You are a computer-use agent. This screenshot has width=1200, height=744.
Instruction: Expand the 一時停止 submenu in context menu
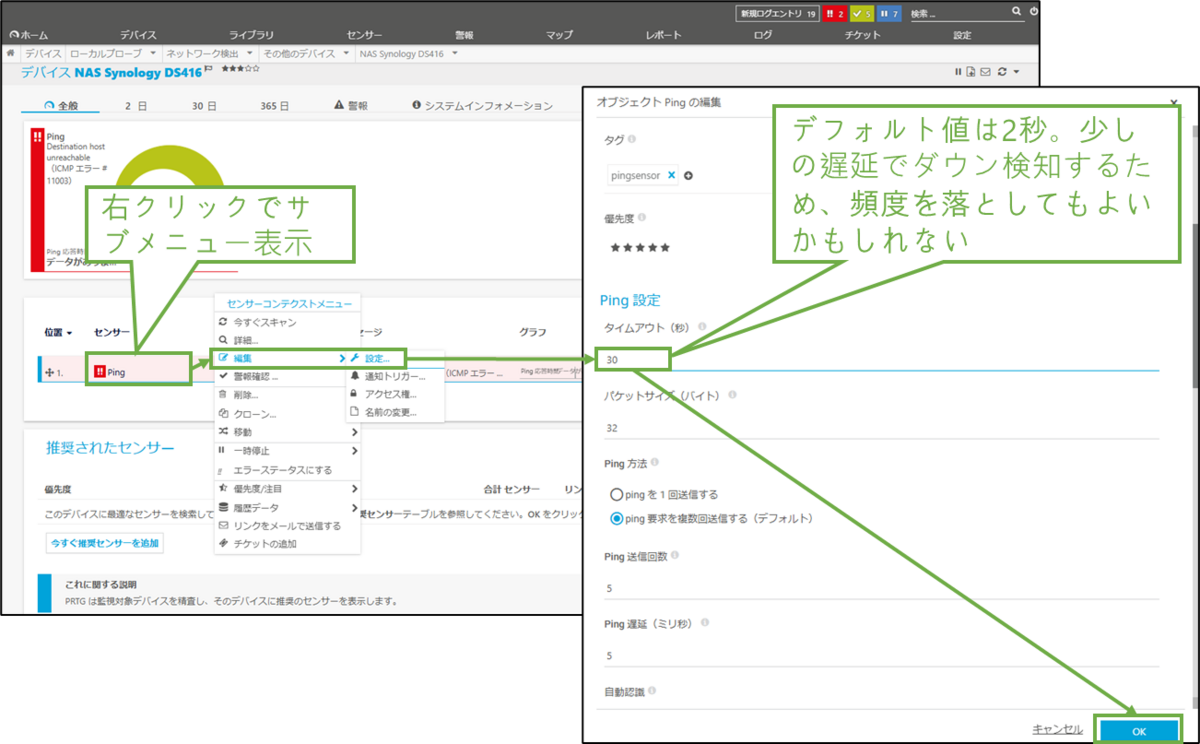(354, 451)
